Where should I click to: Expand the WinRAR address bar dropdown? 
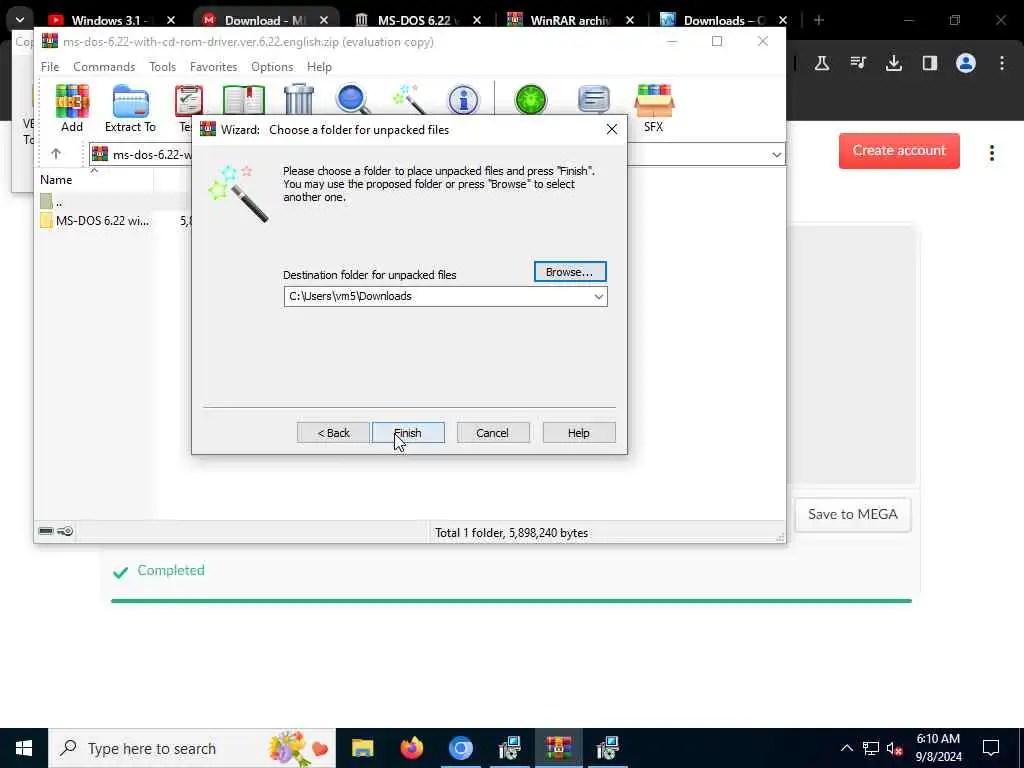pos(776,155)
